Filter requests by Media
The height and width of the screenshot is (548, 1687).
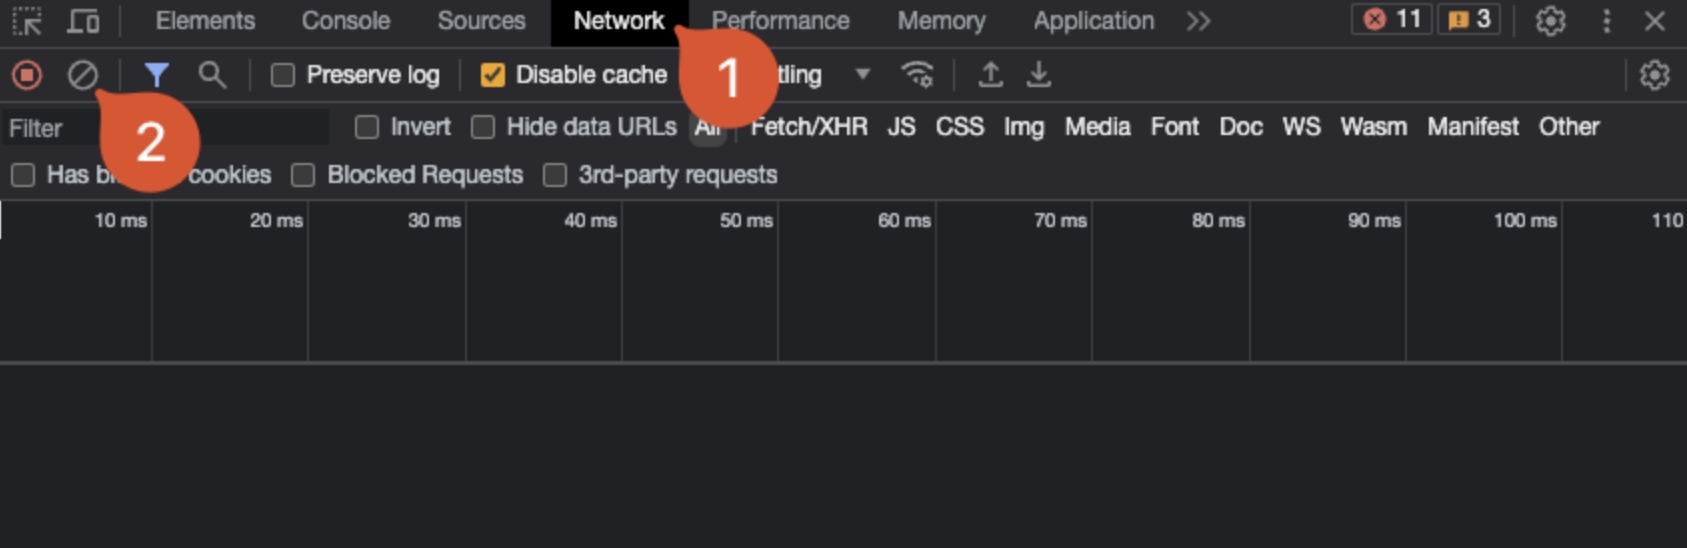[1097, 127]
